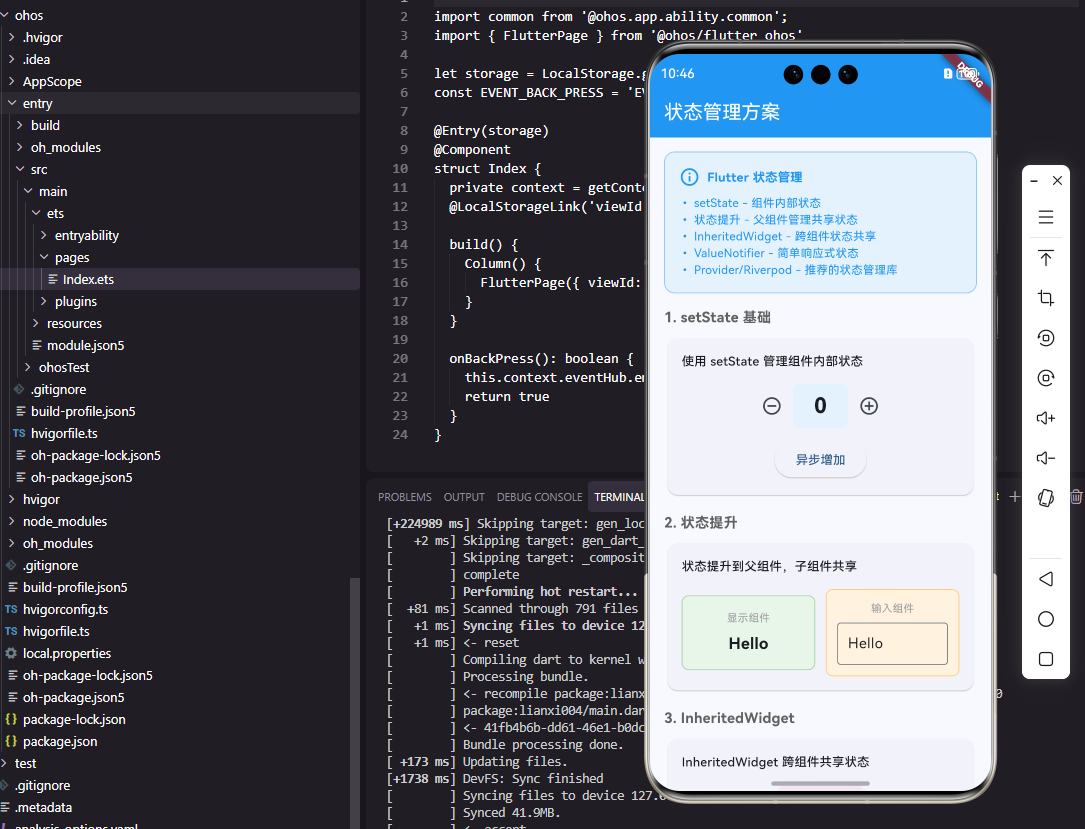
Task: Select the emulator crop screenshot icon
Action: coord(1046,298)
